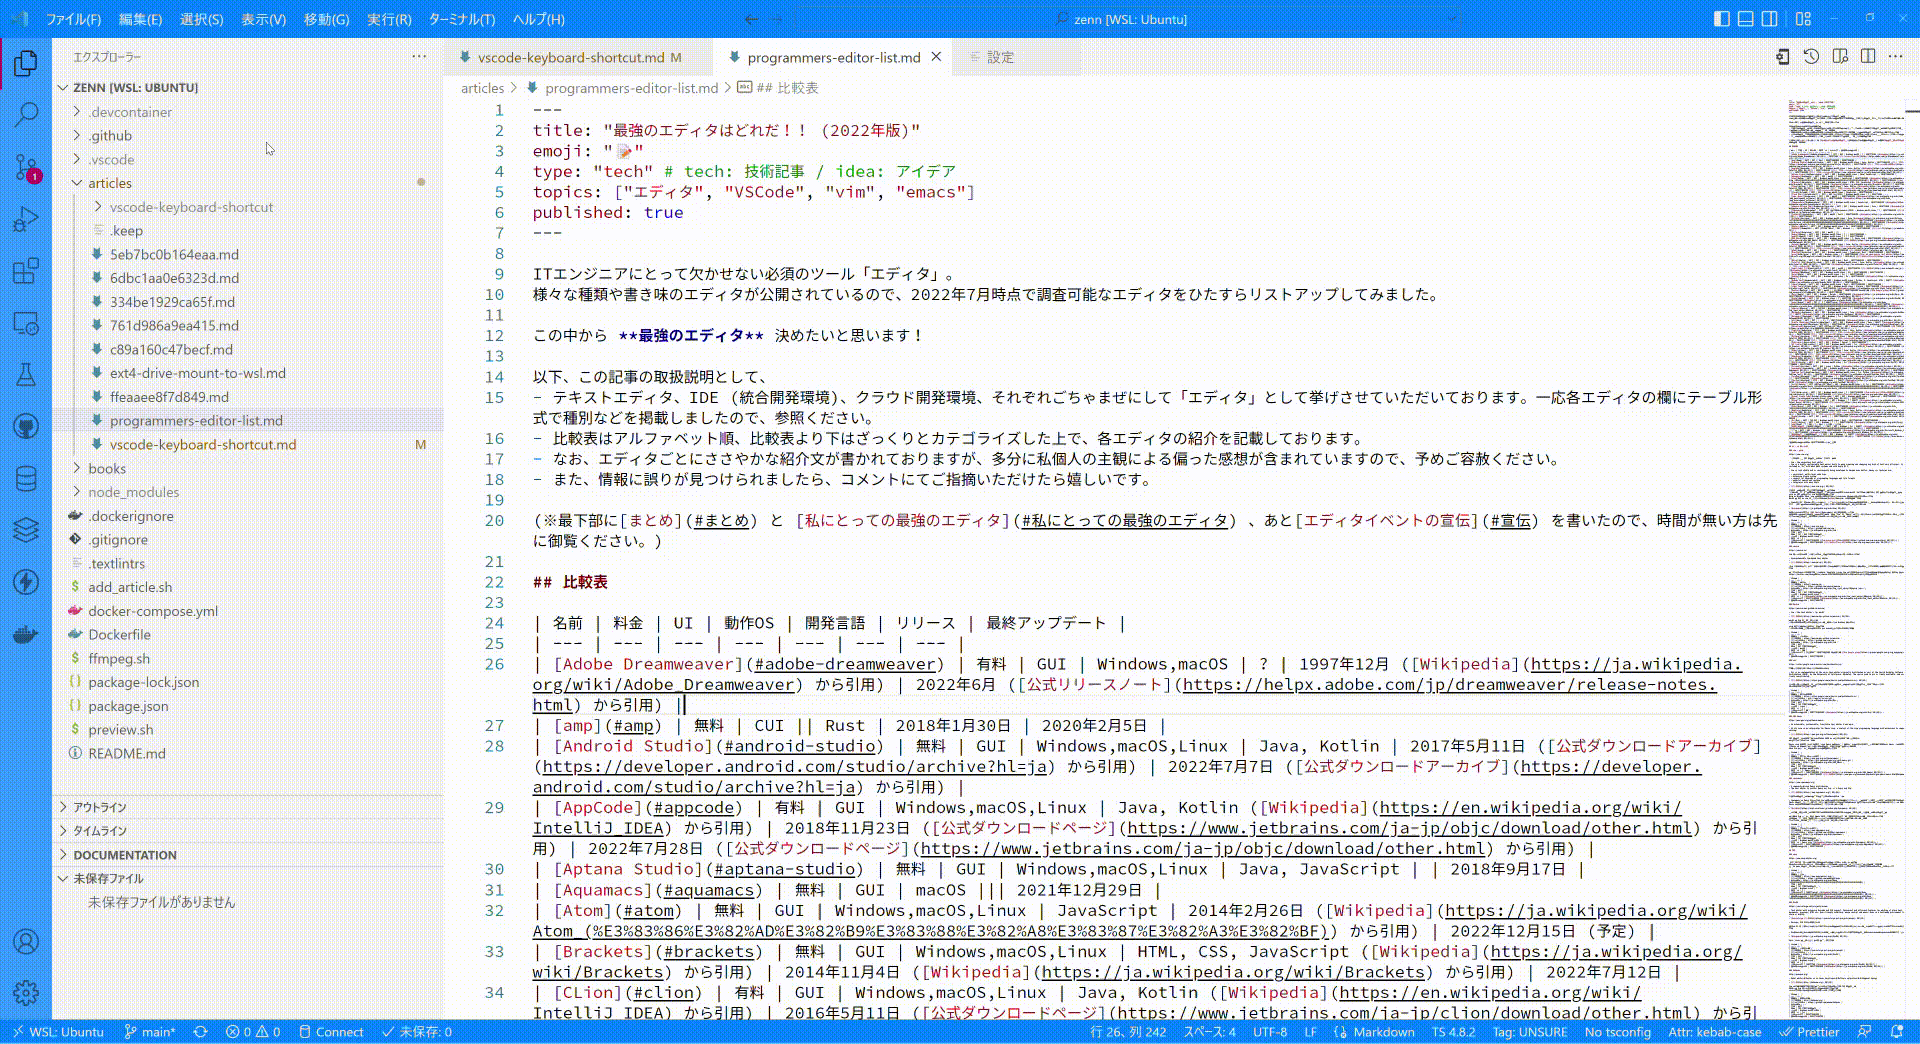Open the stacked layers view in activity bar
1920x1044 pixels.
(26, 530)
